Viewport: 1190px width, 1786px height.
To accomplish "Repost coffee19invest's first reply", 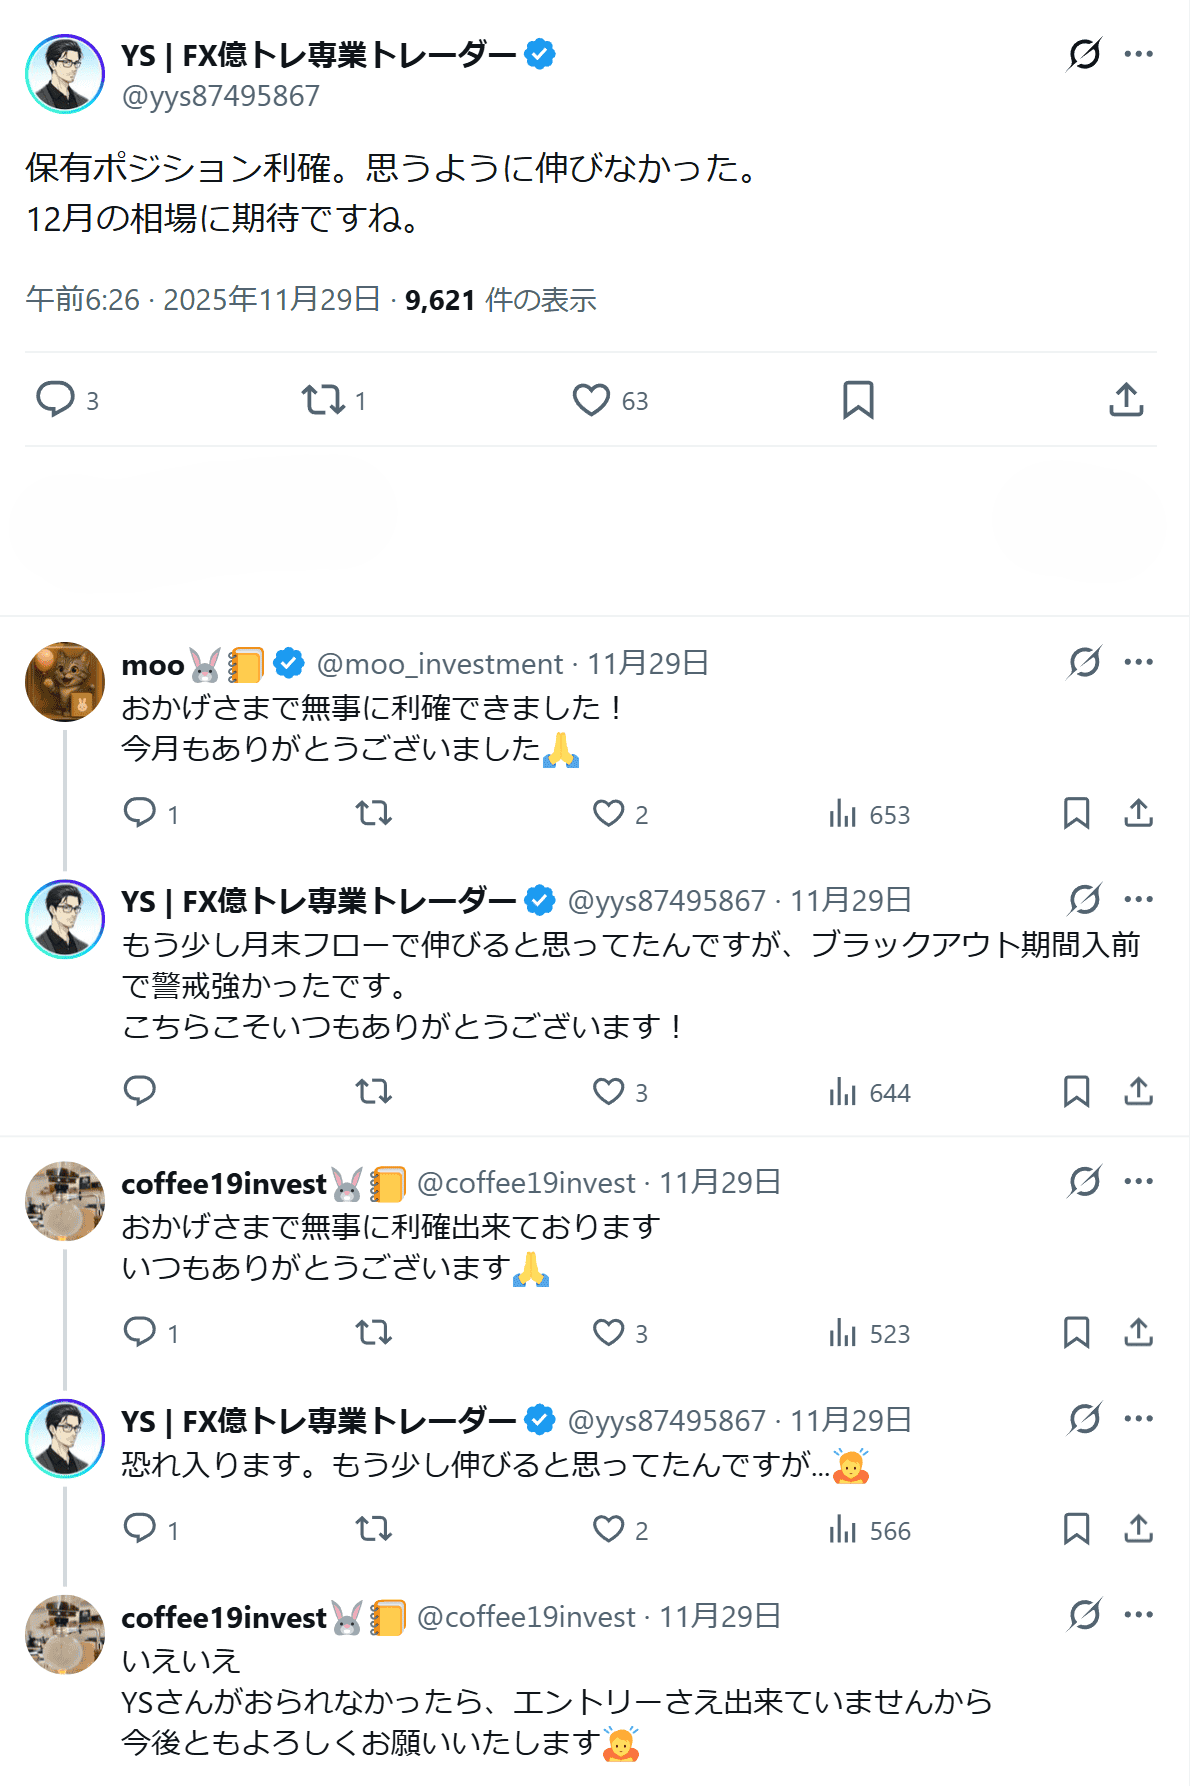I will [x=374, y=1332].
